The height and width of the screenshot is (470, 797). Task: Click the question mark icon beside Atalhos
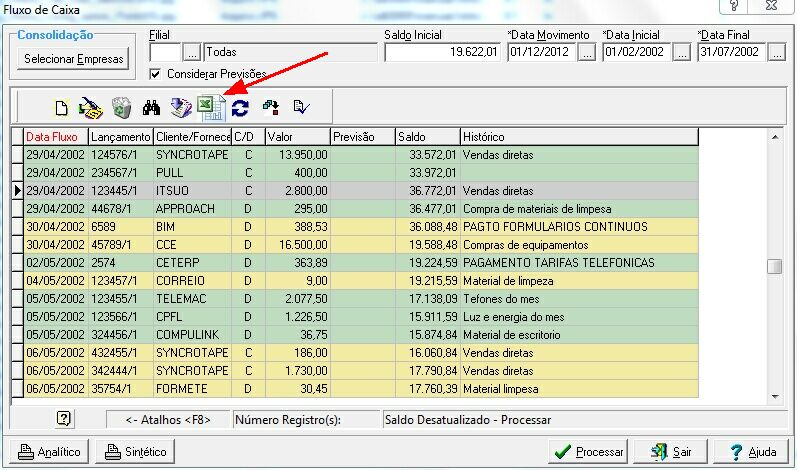pos(64,419)
